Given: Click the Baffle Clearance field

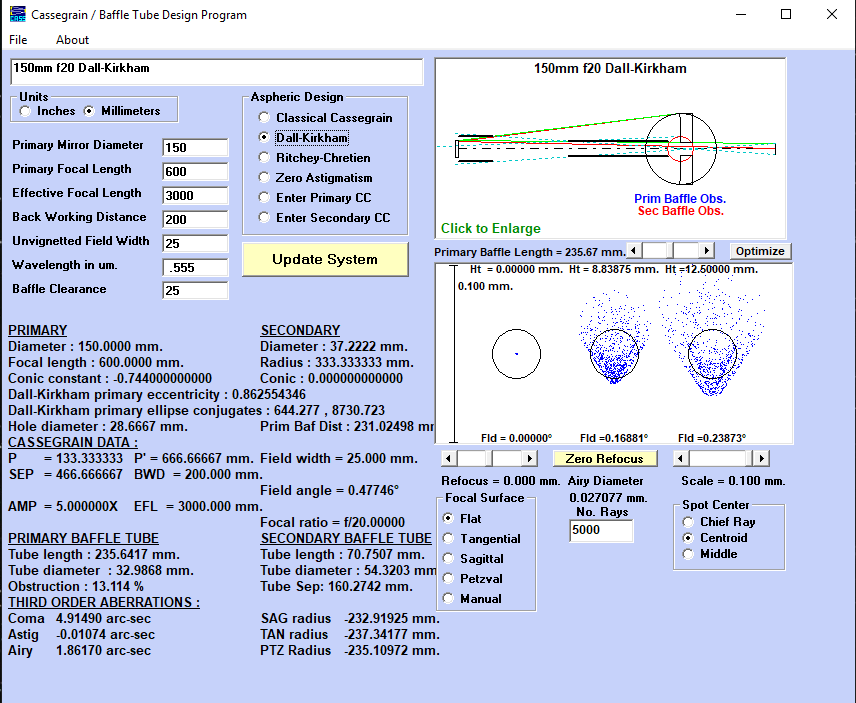Looking at the screenshot, I should point(195,290).
